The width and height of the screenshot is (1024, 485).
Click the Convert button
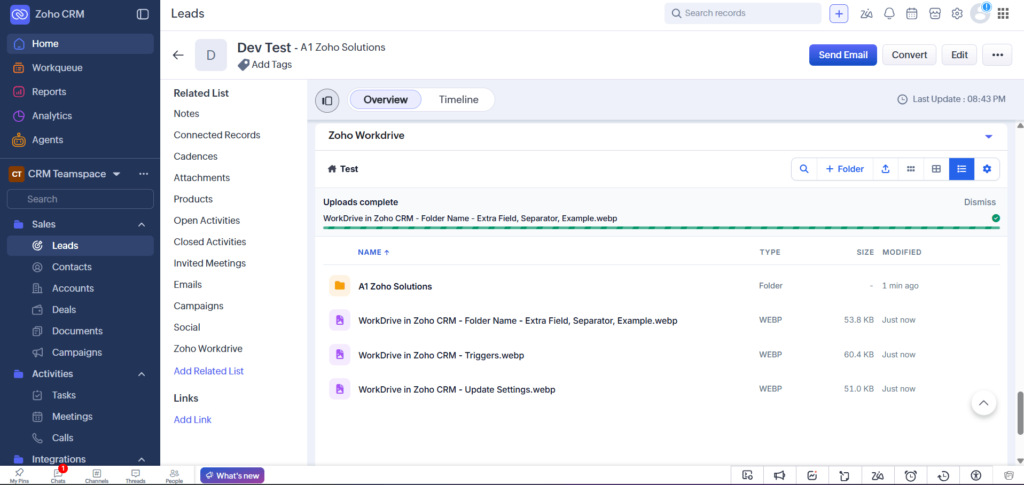909,55
